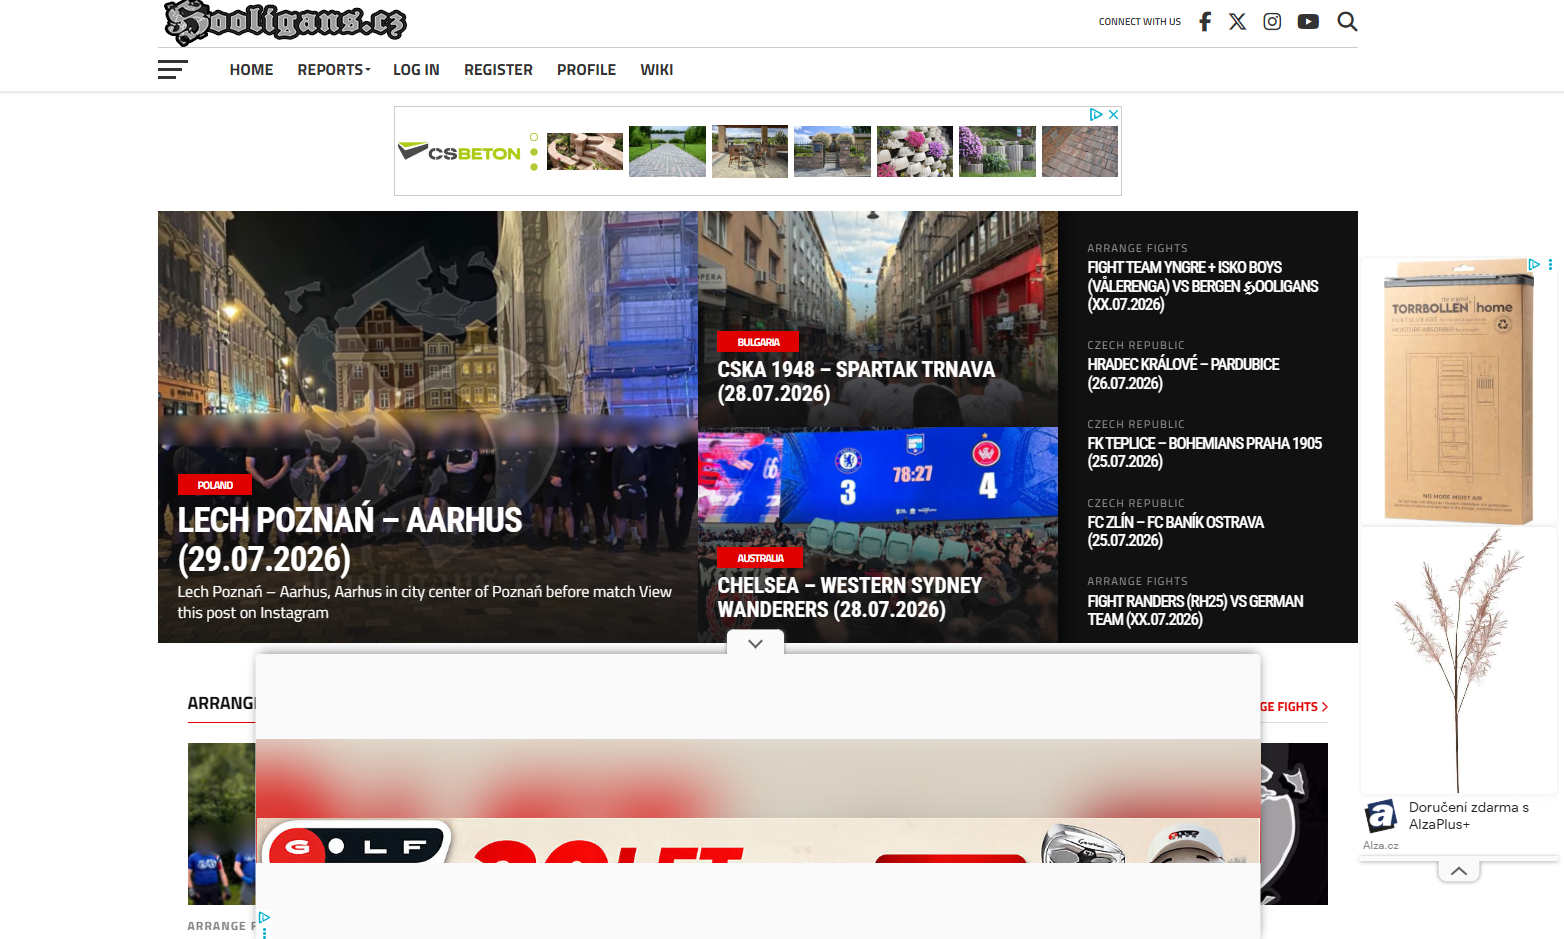The height and width of the screenshot is (939, 1564).
Task: Click 'Doručení zdarma s AlzaPlus+' text
Action: (1468, 816)
